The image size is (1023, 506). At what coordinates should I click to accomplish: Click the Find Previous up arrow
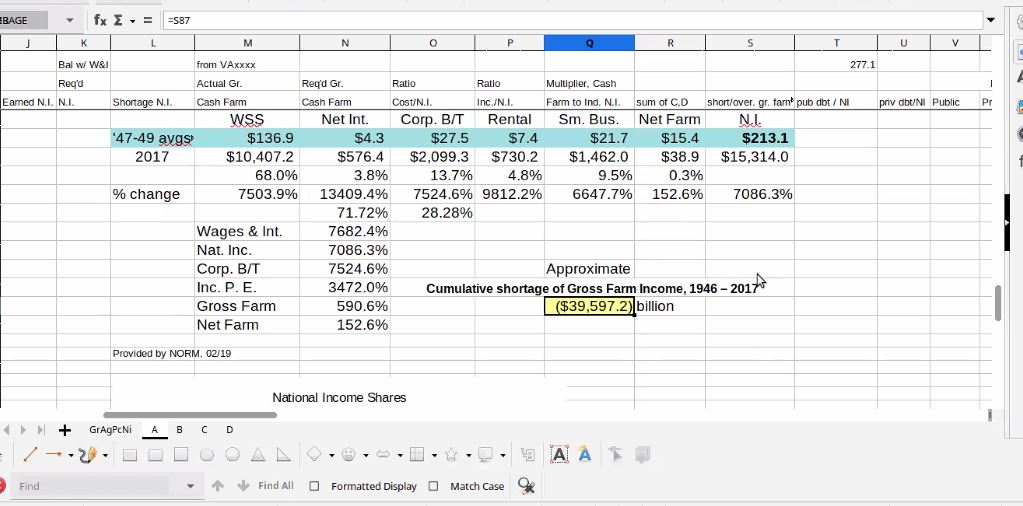point(218,486)
